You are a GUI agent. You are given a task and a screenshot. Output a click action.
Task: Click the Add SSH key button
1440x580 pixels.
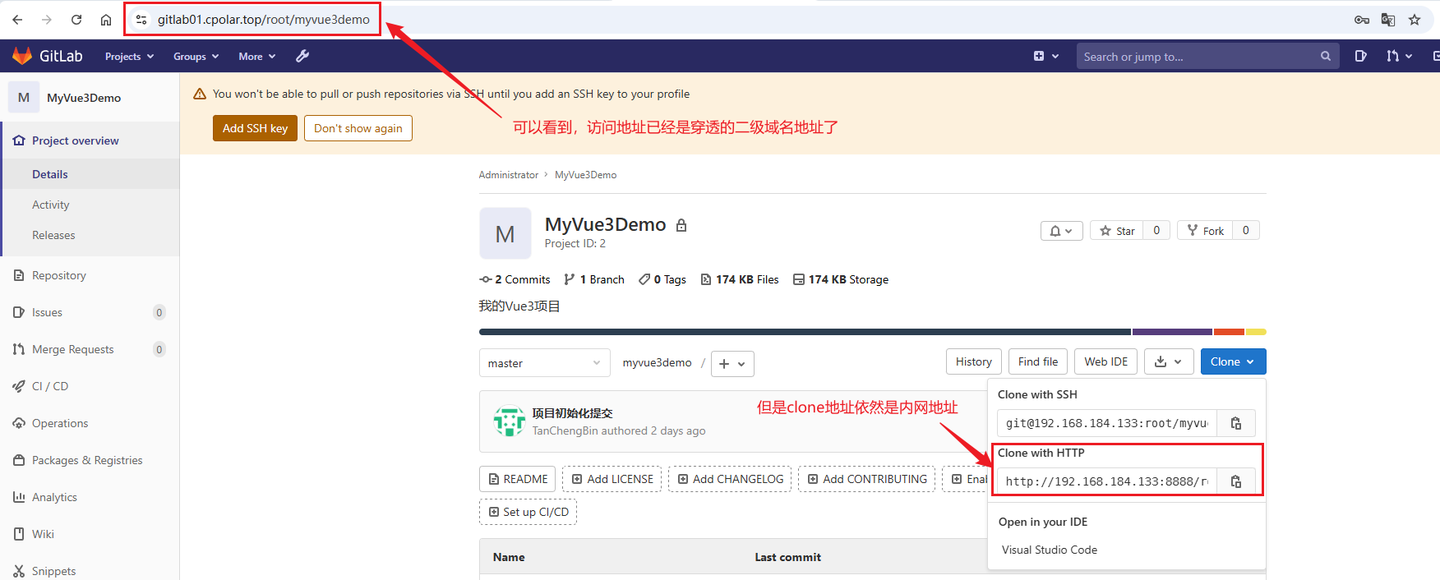[254, 128]
